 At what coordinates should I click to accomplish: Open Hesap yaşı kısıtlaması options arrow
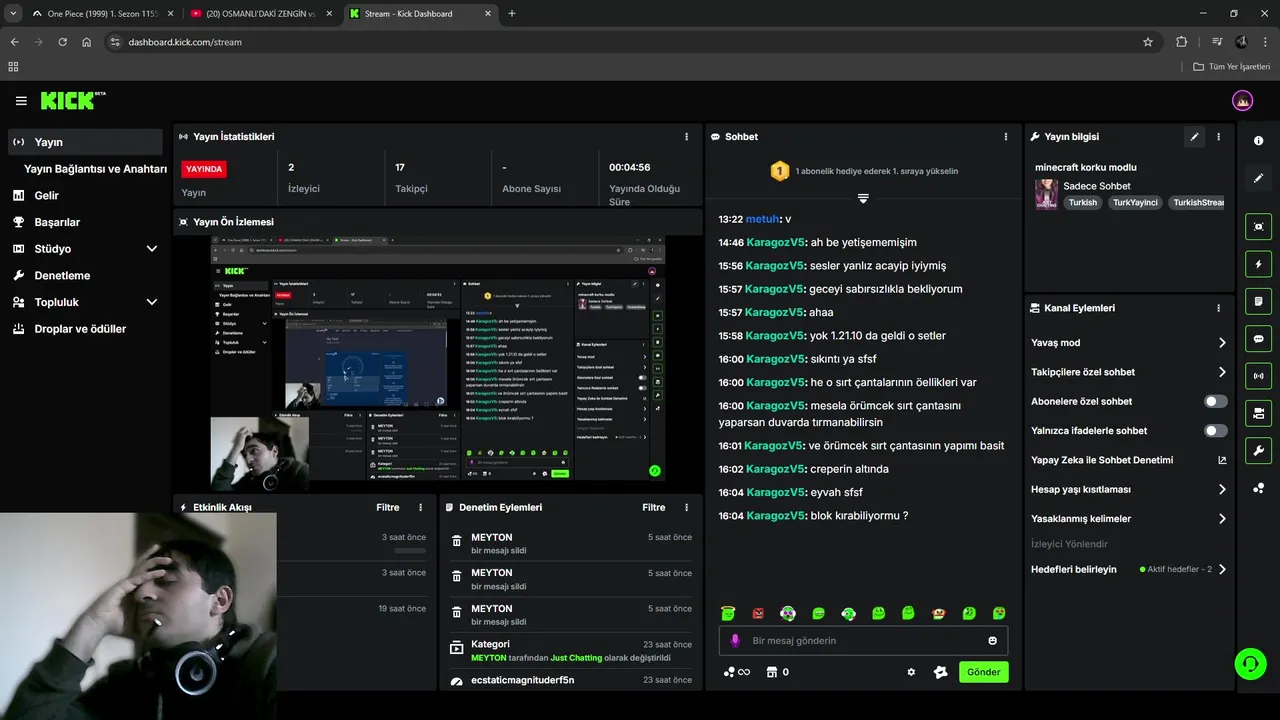[1222, 490]
